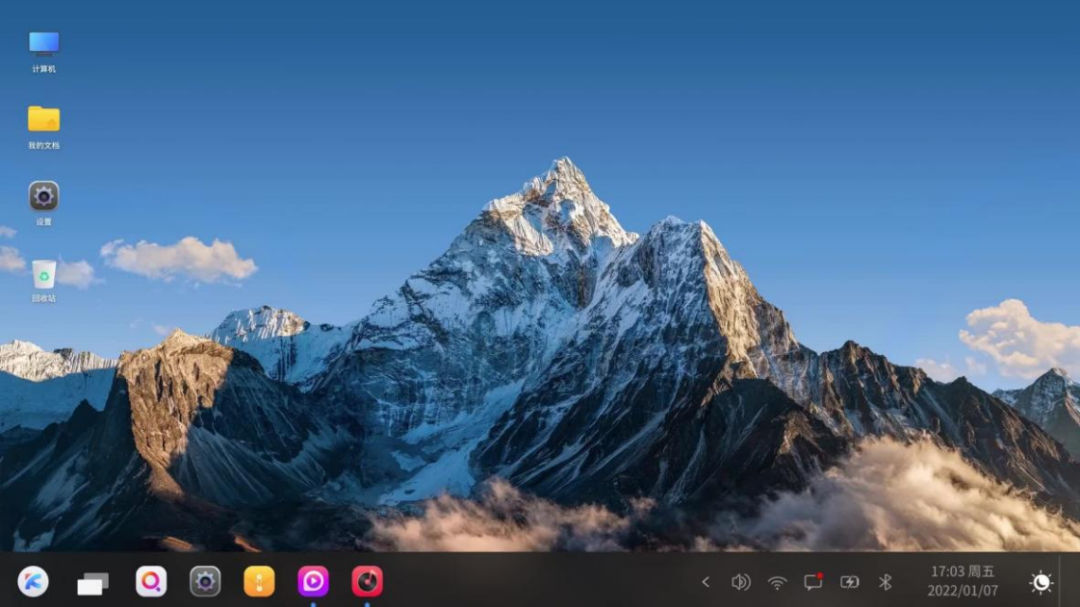1080x607 pixels.
Task: Toggle night mode sun-moon icon
Action: pyautogui.click(x=1040, y=582)
